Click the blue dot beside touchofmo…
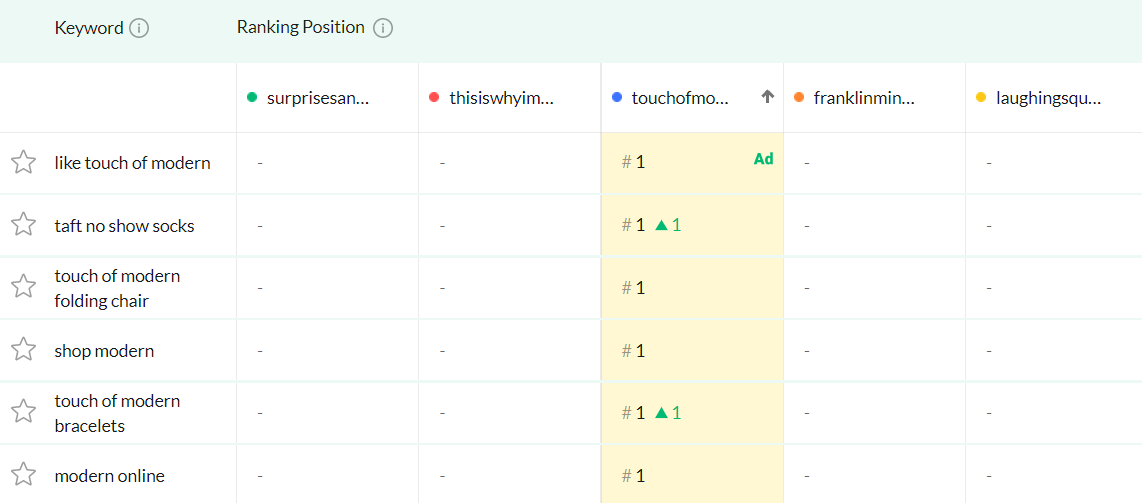 [x=618, y=98]
